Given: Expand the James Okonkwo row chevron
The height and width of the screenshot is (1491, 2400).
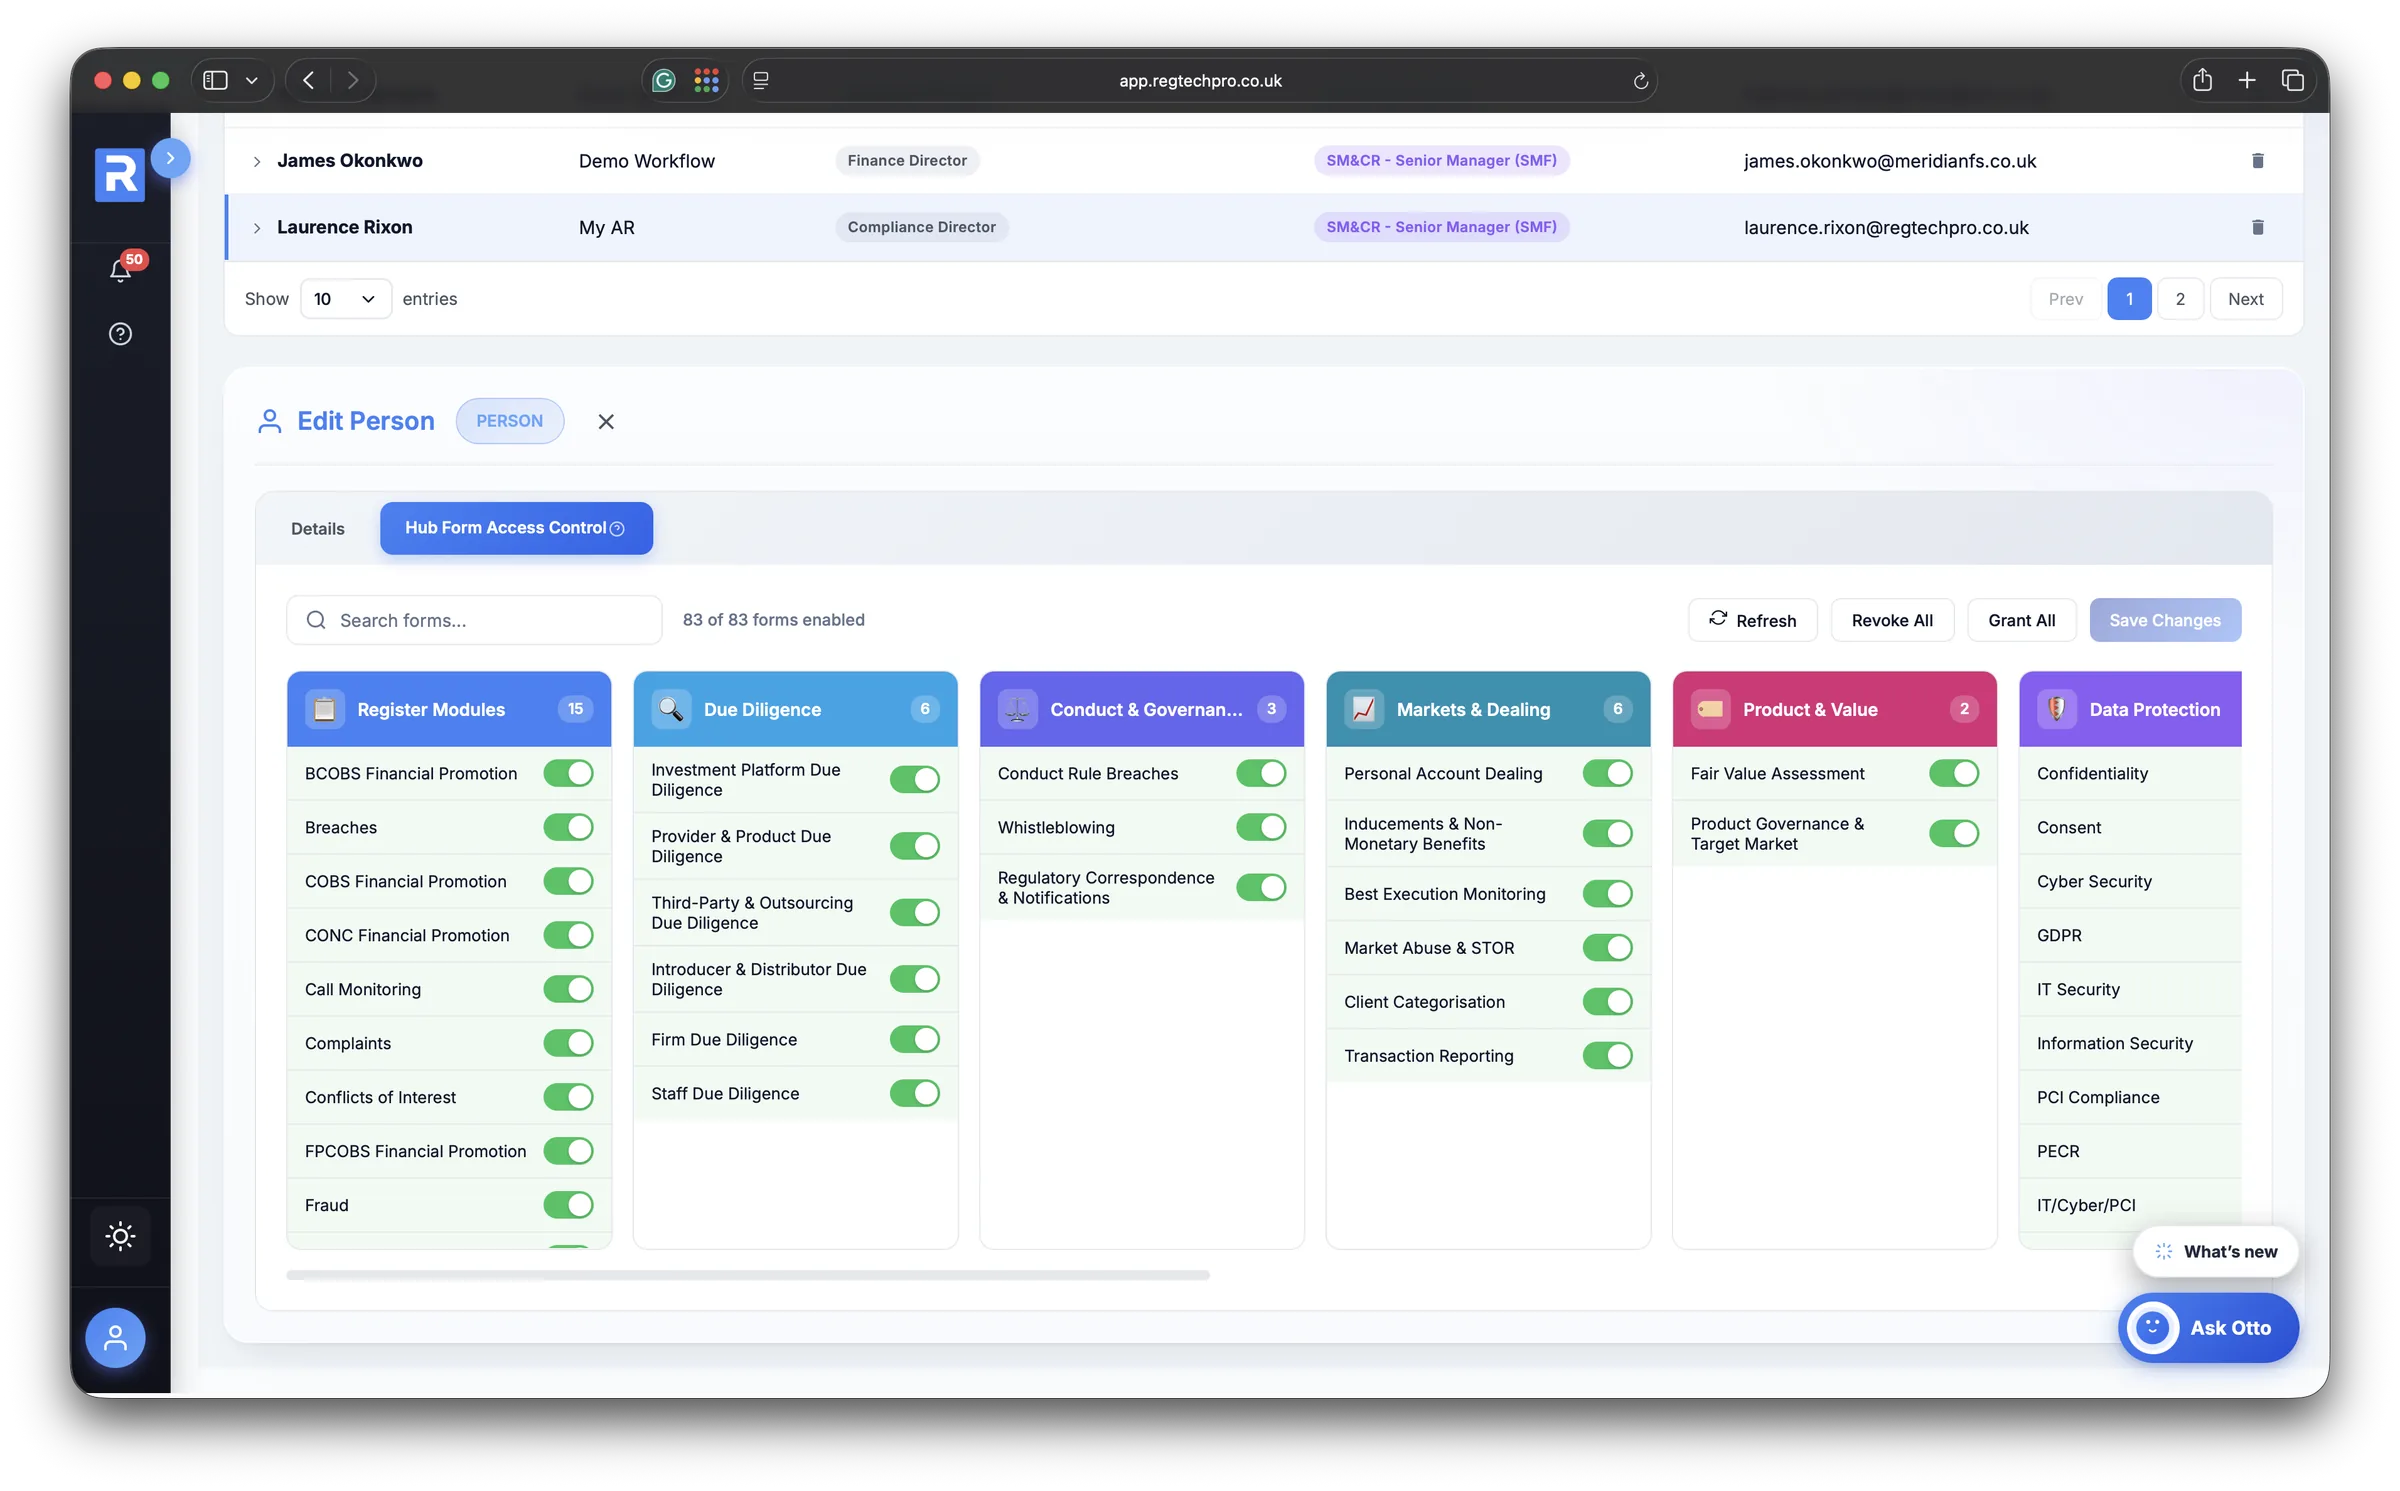Looking at the screenshot, I should [x=257, y=161].
